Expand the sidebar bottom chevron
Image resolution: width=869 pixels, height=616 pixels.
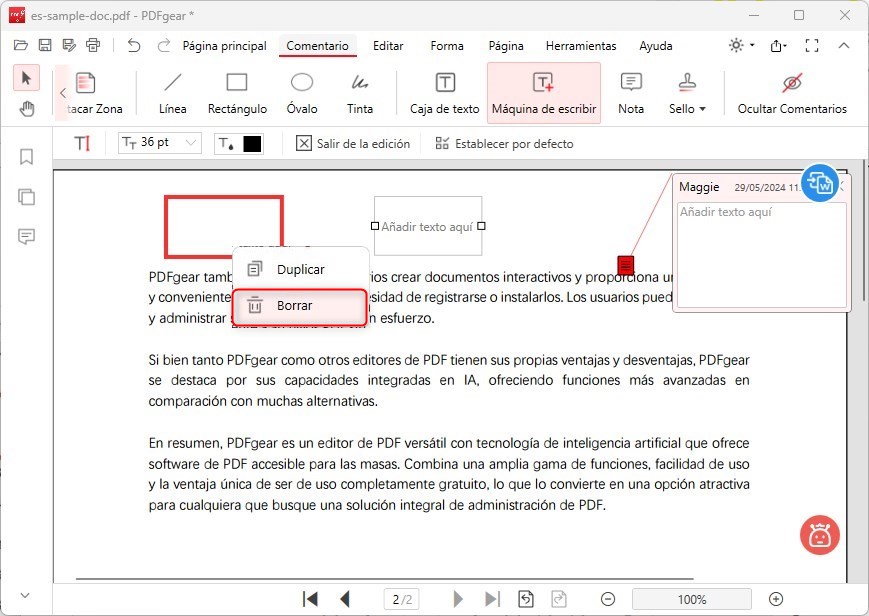[25, 595]
